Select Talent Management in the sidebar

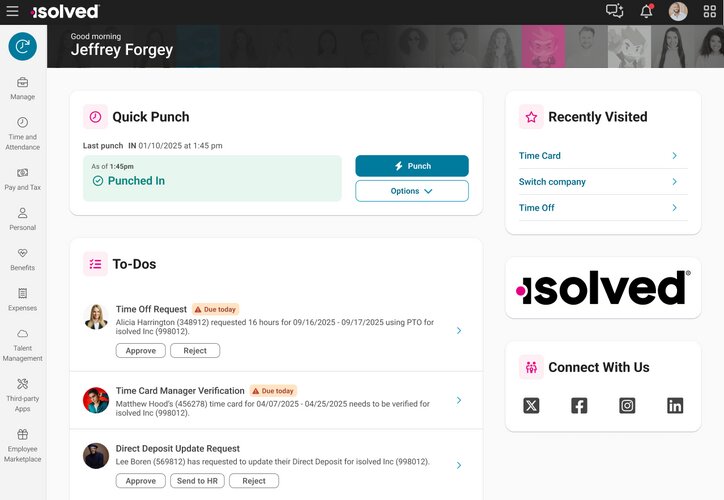pos(22,344)
